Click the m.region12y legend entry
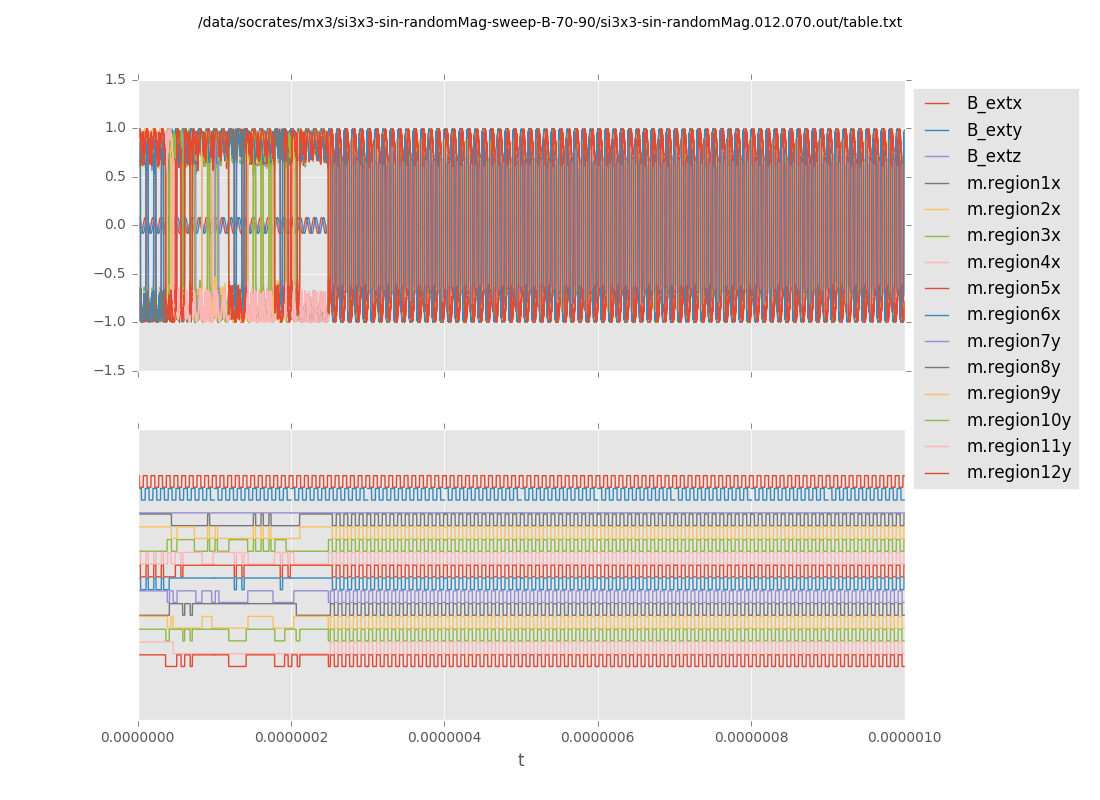Viewport: 1100px width, 800px height. pyautogui.click(x=1018, y=473)
